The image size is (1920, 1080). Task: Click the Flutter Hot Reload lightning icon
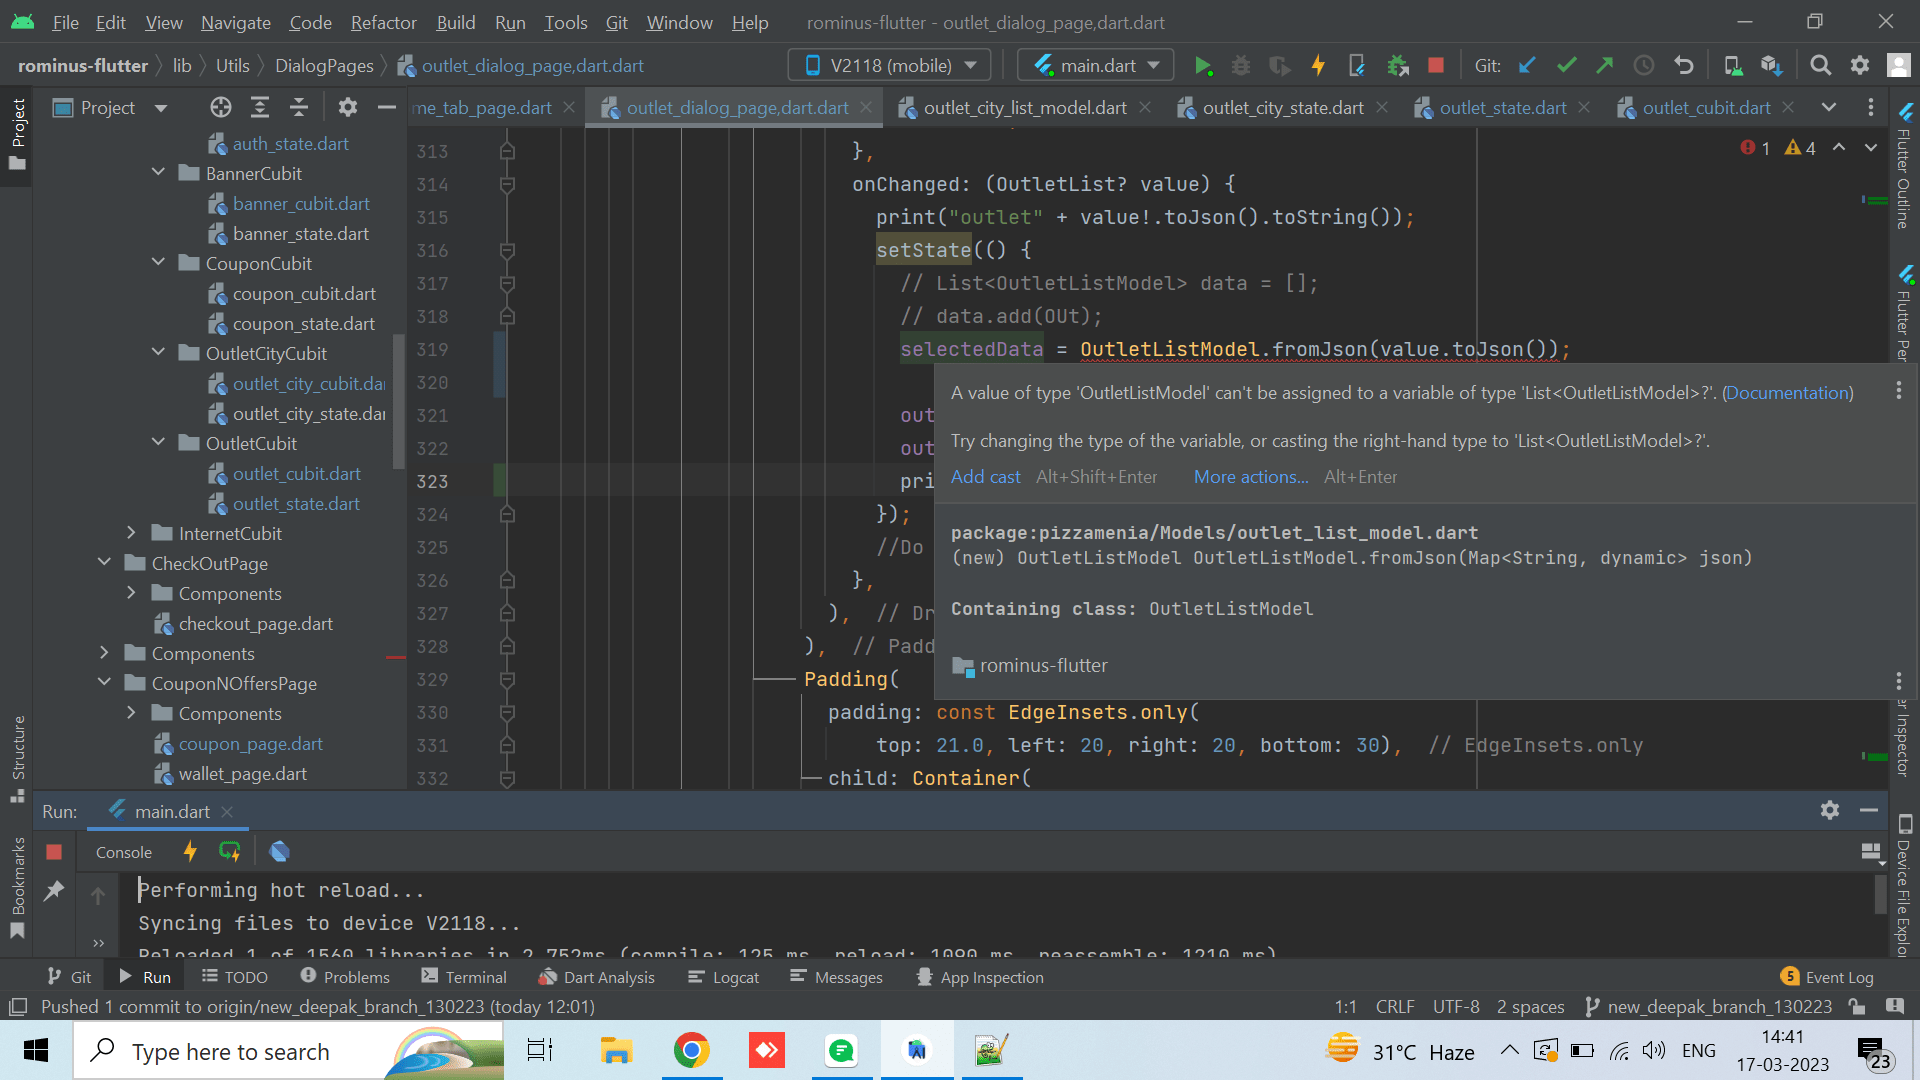(x=1318, y=66)
